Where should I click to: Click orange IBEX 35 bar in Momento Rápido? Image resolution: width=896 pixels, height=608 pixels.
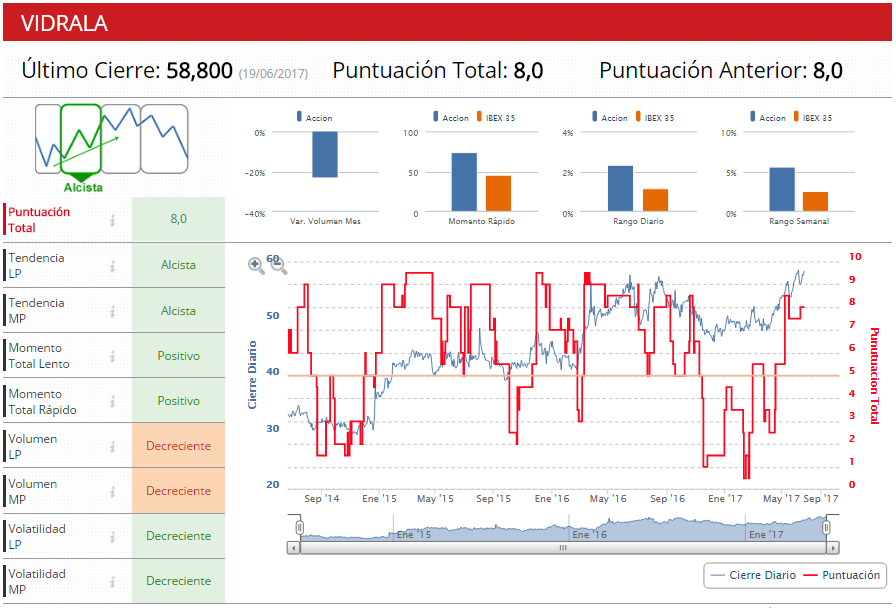point(498,194)
